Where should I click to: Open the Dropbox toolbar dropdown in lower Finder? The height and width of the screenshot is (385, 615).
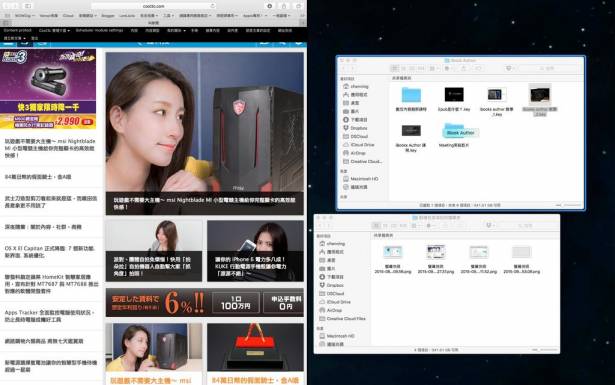point(490,225)
